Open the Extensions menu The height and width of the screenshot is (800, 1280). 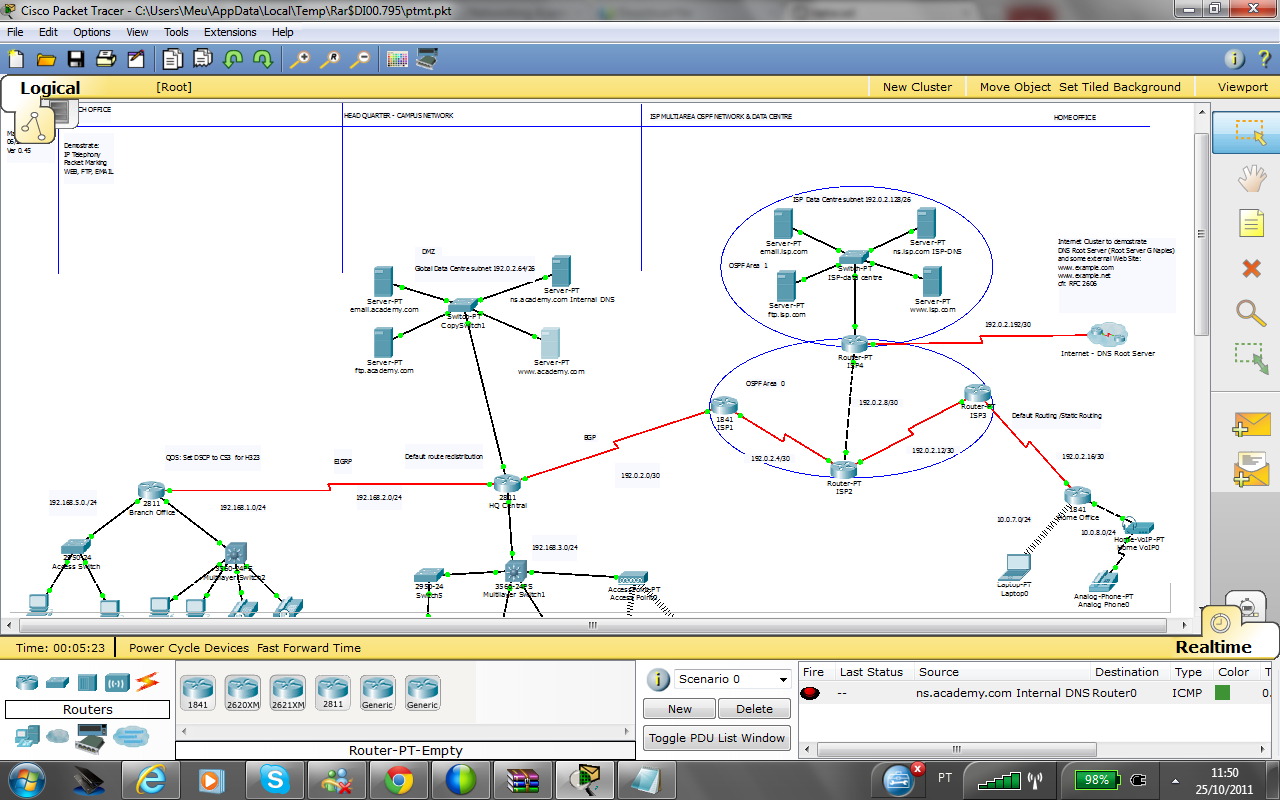[230, 31]
